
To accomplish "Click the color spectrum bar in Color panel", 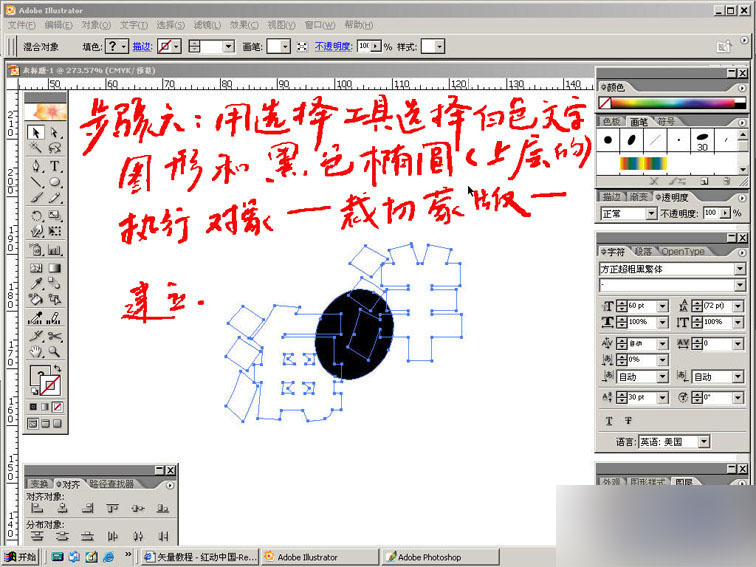I will [673, 103].
